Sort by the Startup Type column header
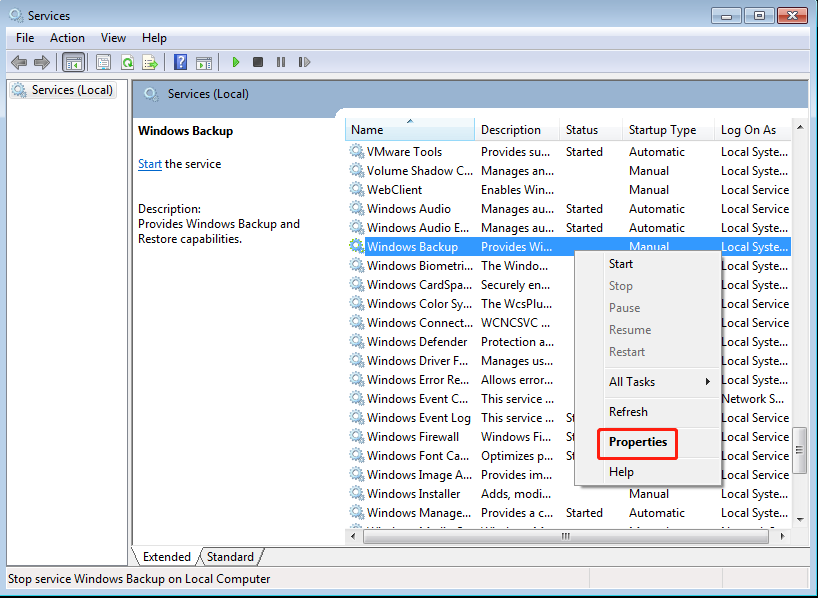Viewport: 818px width, 598px height. (x=668, y=130)
